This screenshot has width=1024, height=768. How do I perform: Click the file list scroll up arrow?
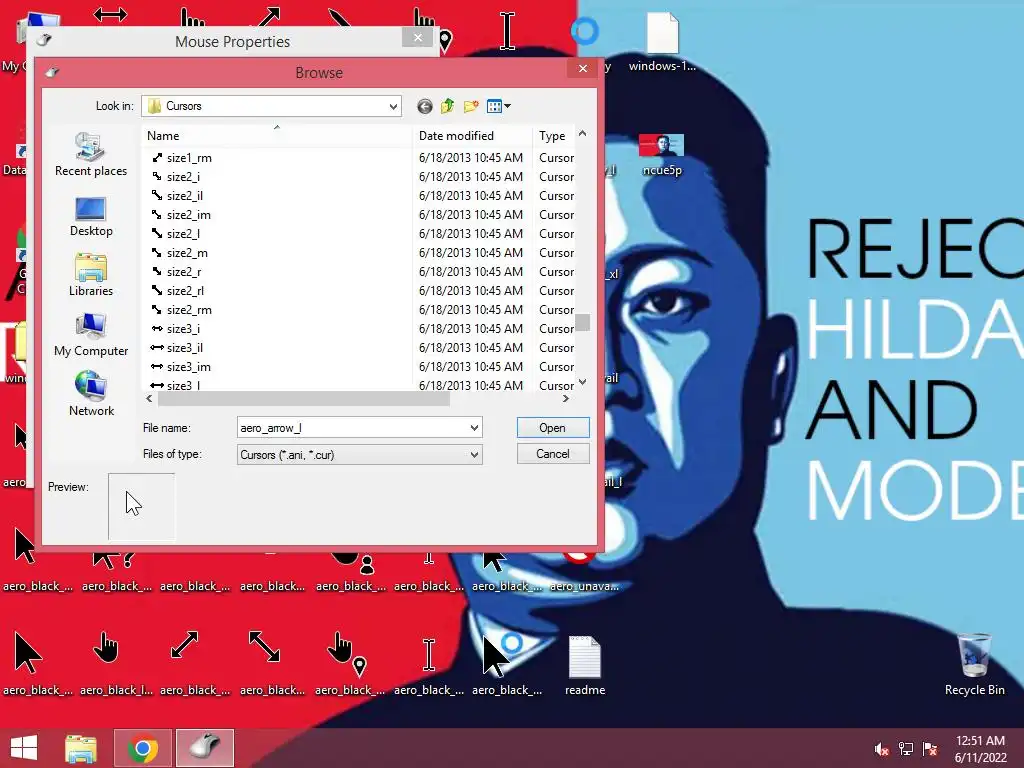[x=583, y=134]
